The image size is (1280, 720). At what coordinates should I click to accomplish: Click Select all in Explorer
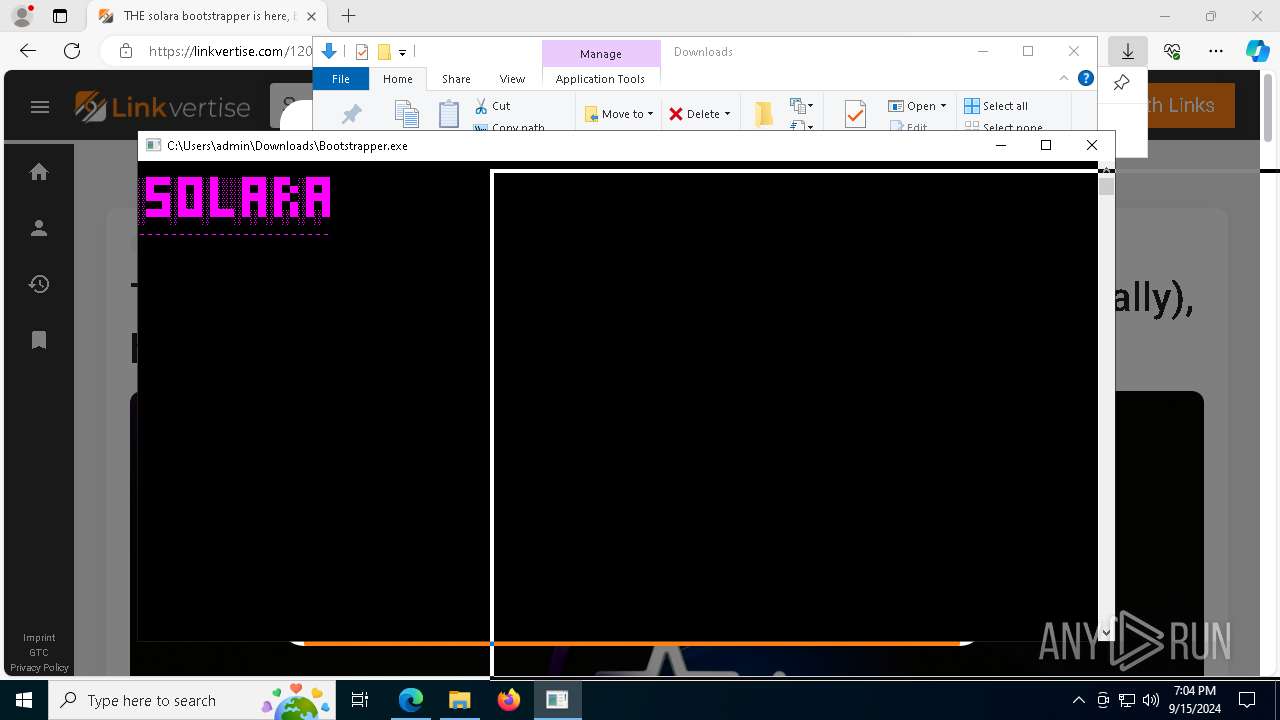click(996, 106)
